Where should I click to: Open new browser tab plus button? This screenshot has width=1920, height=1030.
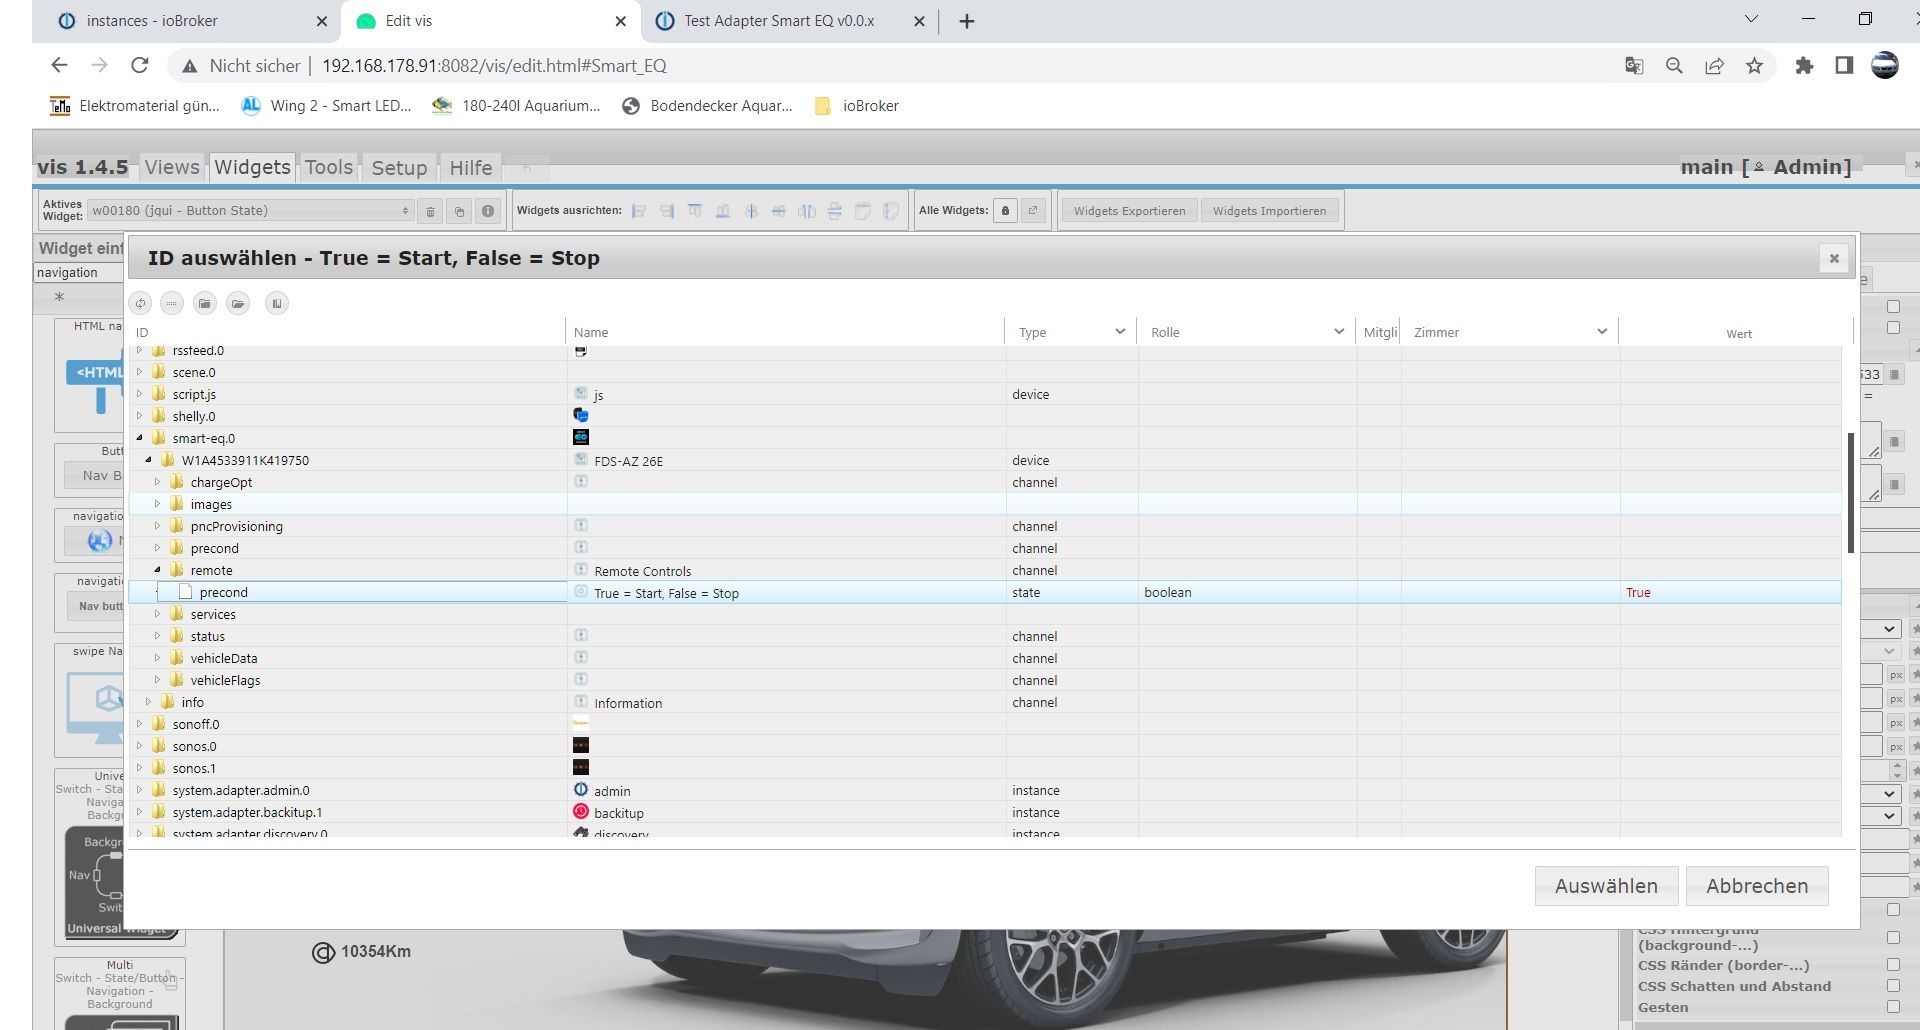click(x=966, y=21)
